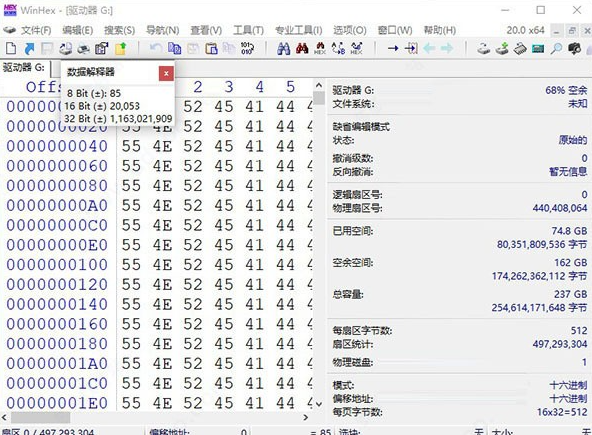Open the 编辑(E) menu
Viewport: 592px width, 435px height.
pyautogui.click(x=77, y=30)
